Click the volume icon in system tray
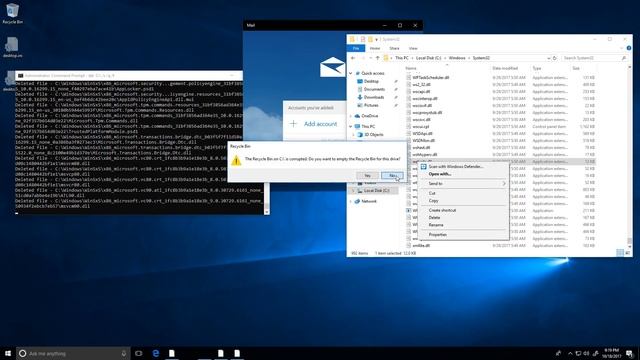The image size is (640, 360). [586, 353]
